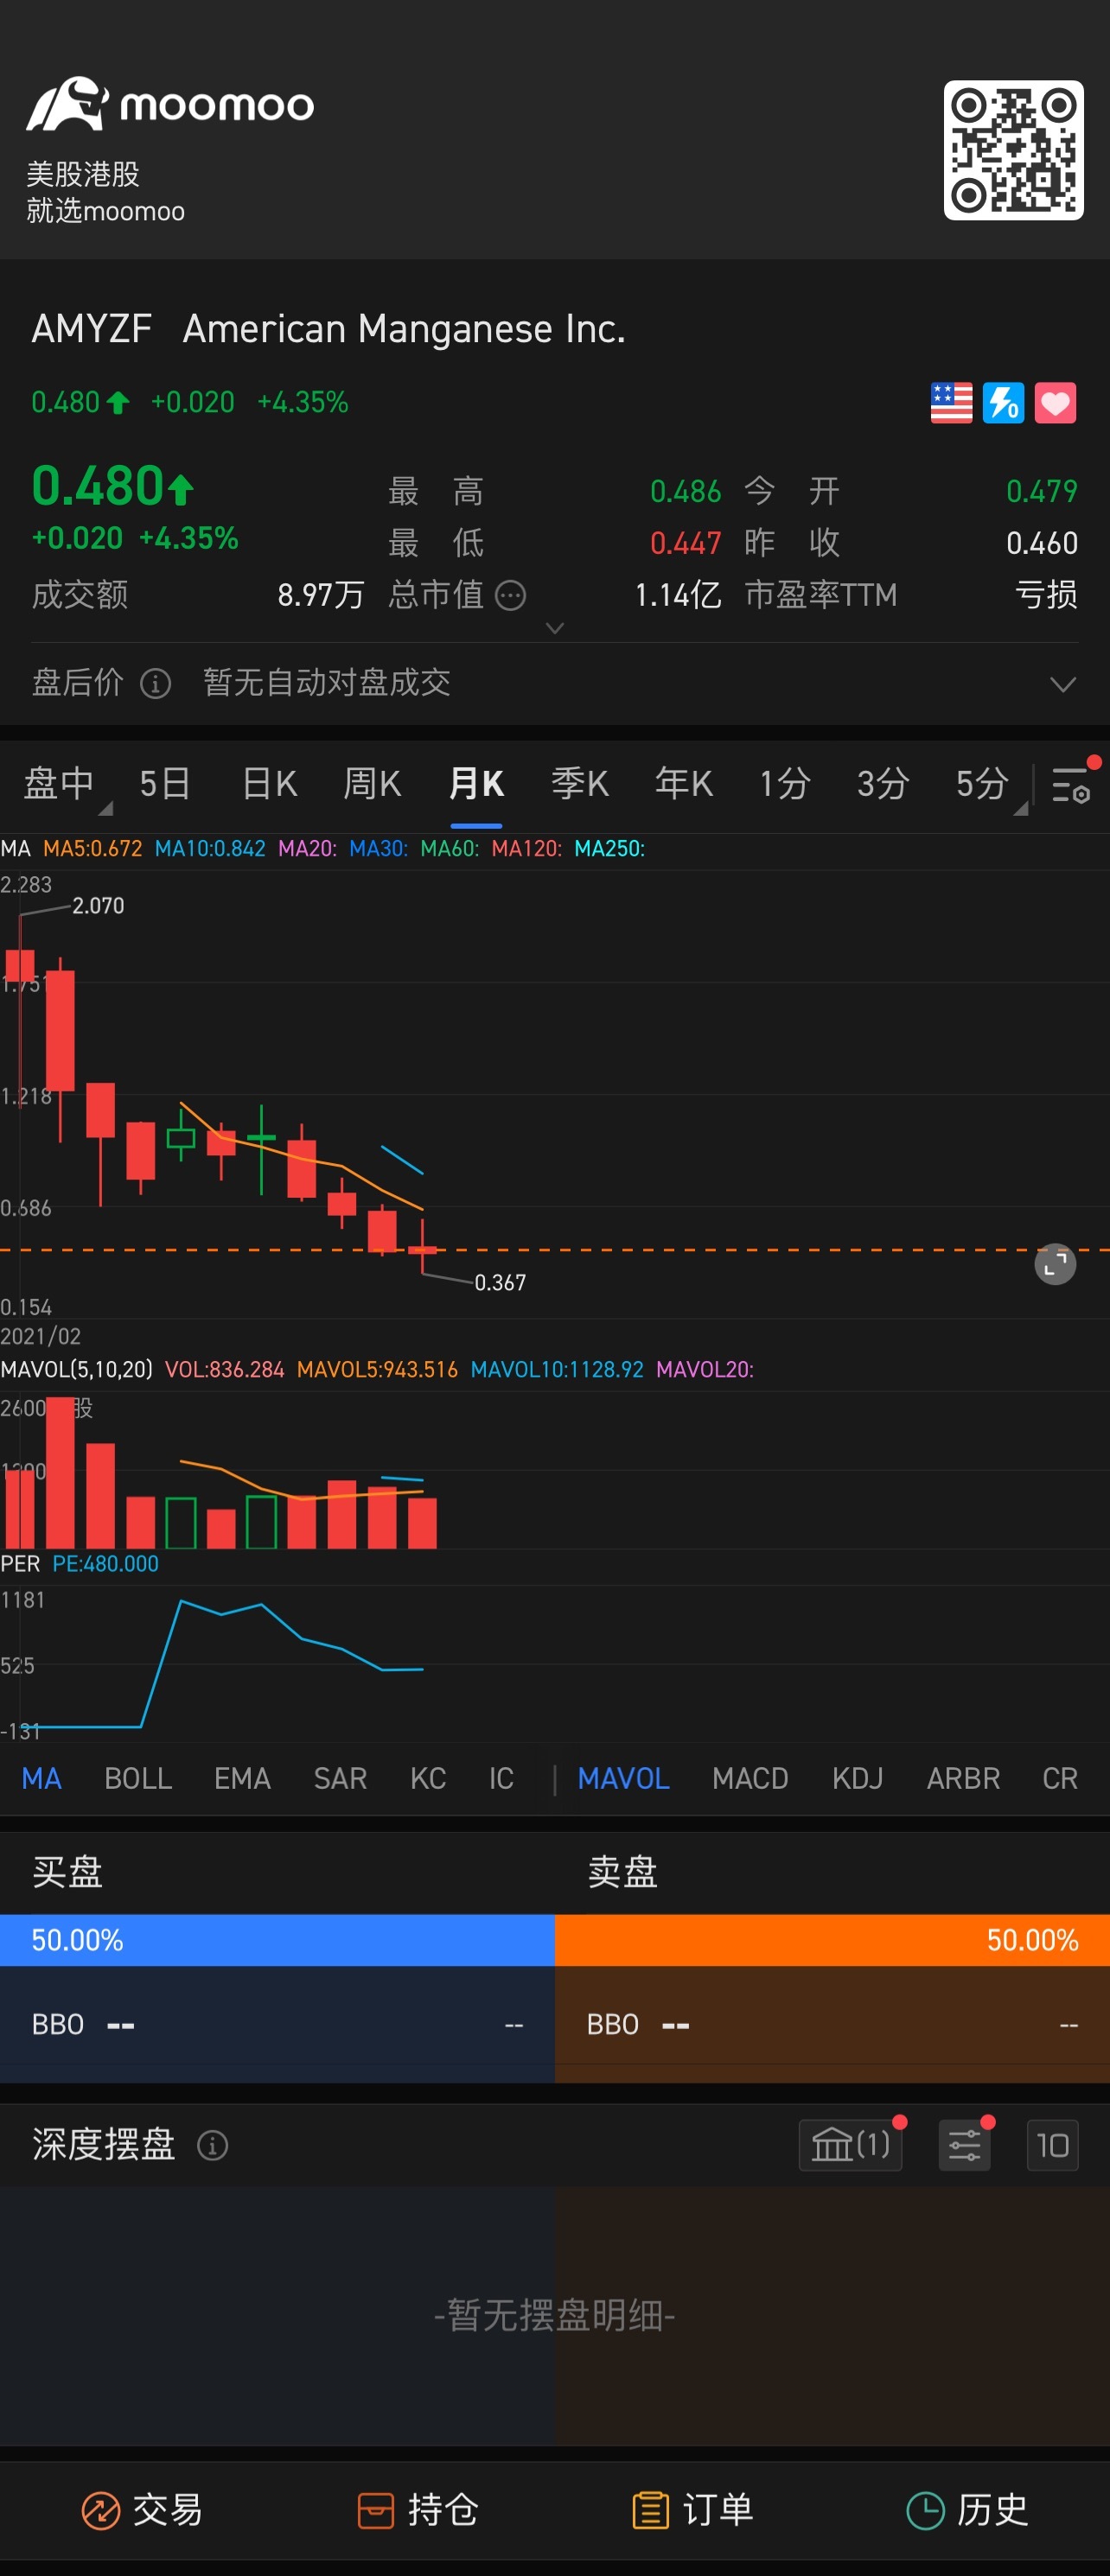1110x2576 pixels.
Task: Tap the orange 50.00% sell ratio bar
Action: [832, 1940]
